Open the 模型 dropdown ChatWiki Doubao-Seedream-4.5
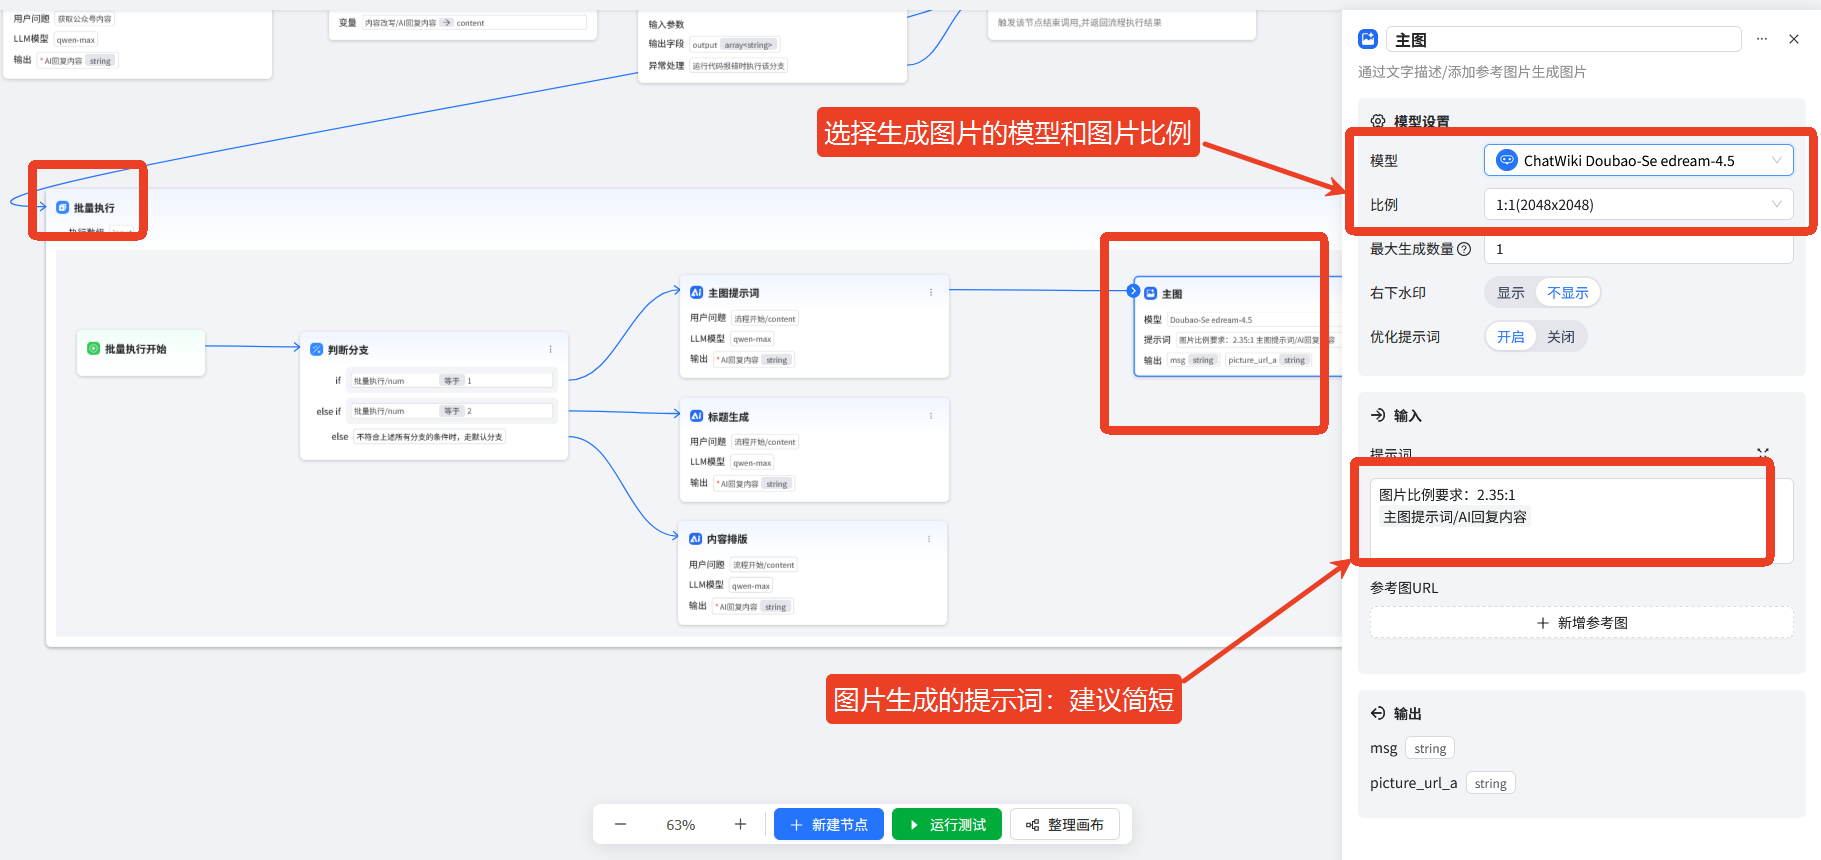 [1638, 160]
